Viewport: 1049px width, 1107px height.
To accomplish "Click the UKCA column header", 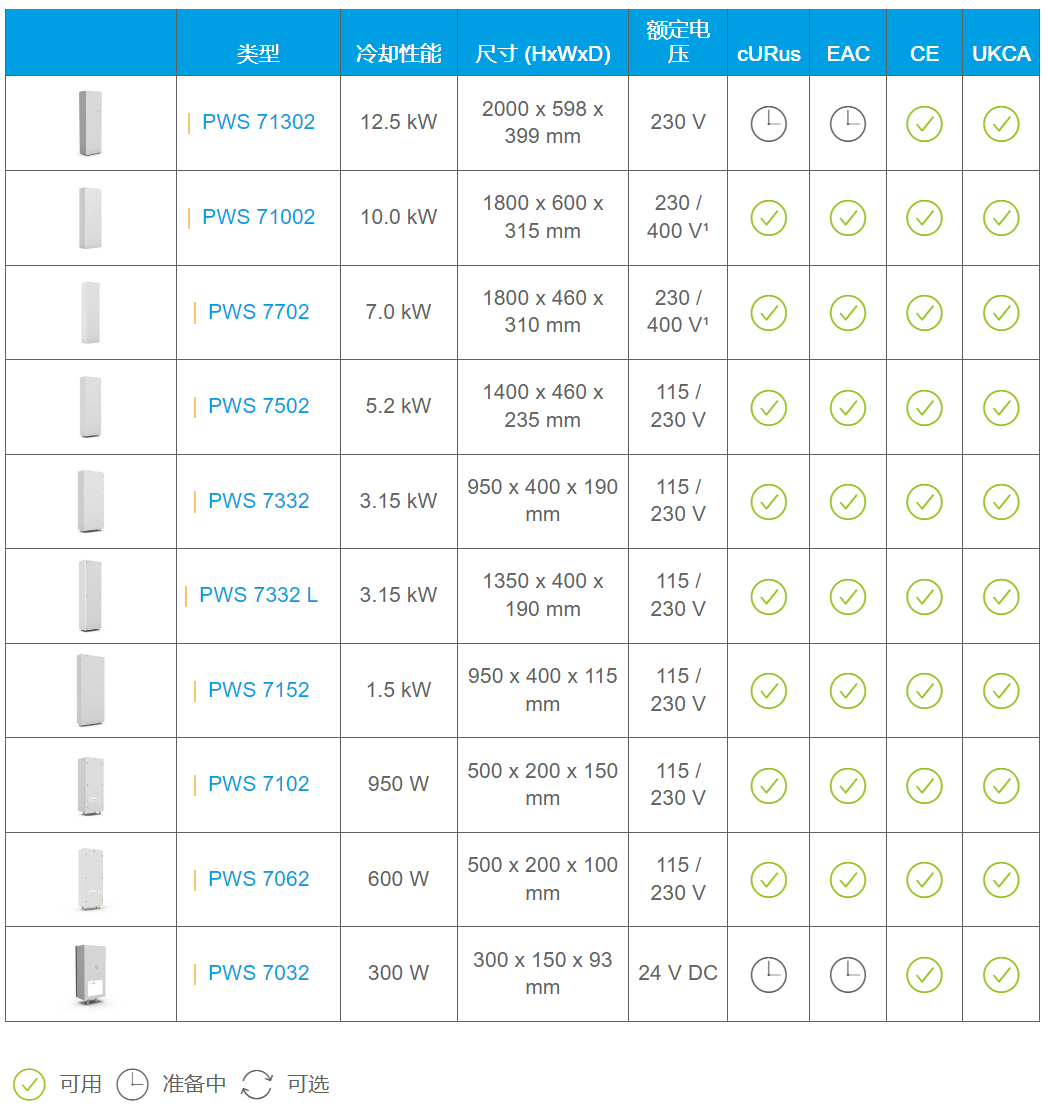I will 1001,54.
